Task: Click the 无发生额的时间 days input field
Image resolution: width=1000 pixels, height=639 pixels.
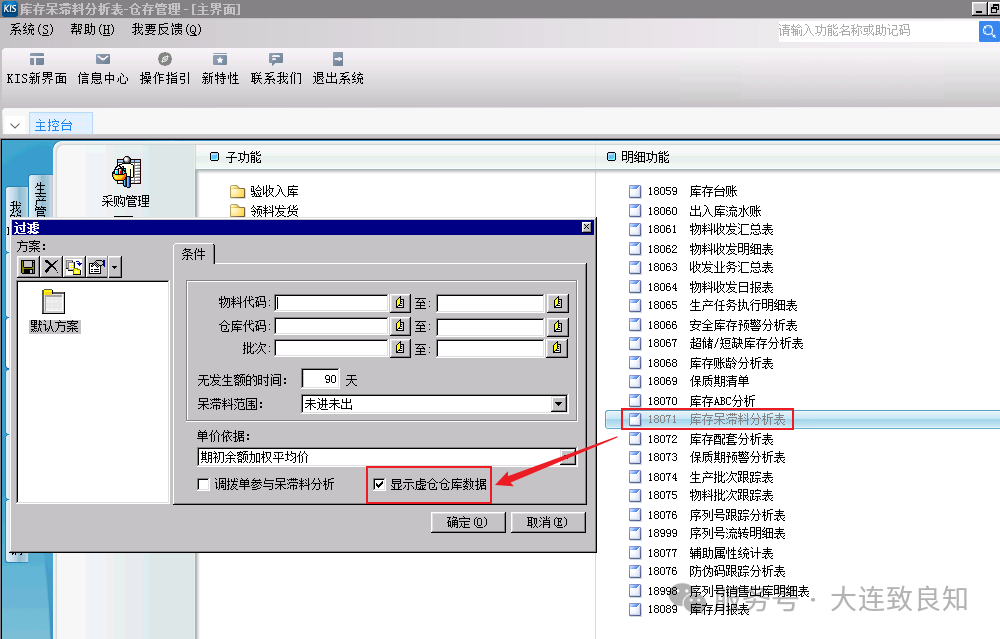Action: pos(320,380)
